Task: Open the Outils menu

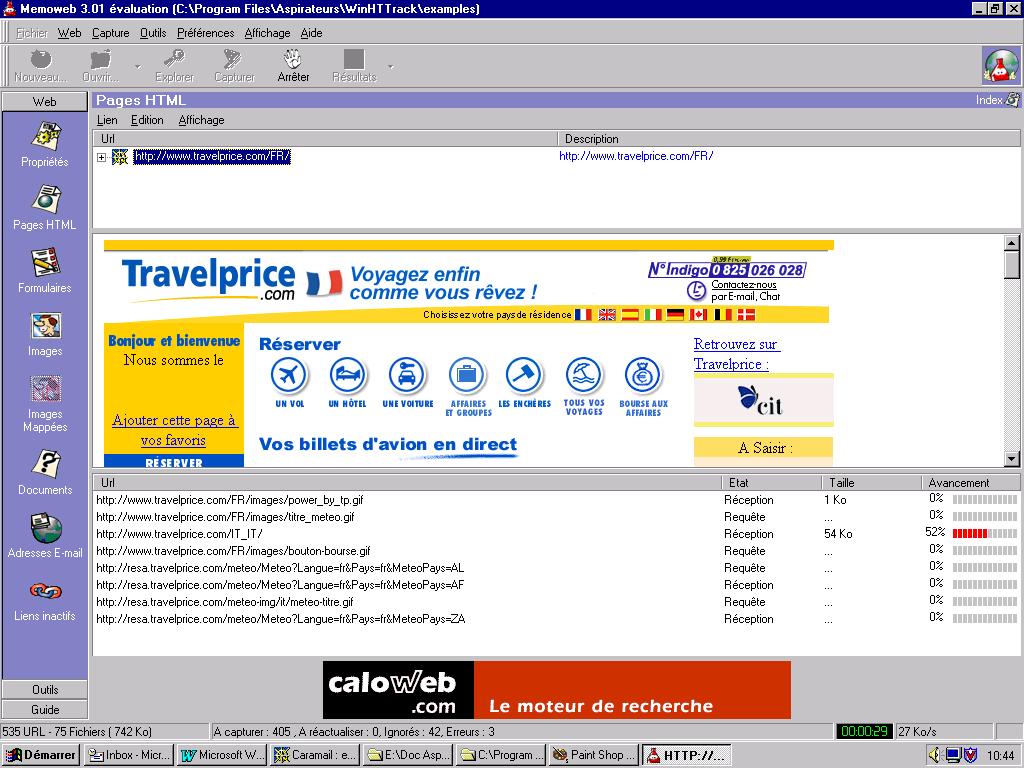Action: point(153,33)
